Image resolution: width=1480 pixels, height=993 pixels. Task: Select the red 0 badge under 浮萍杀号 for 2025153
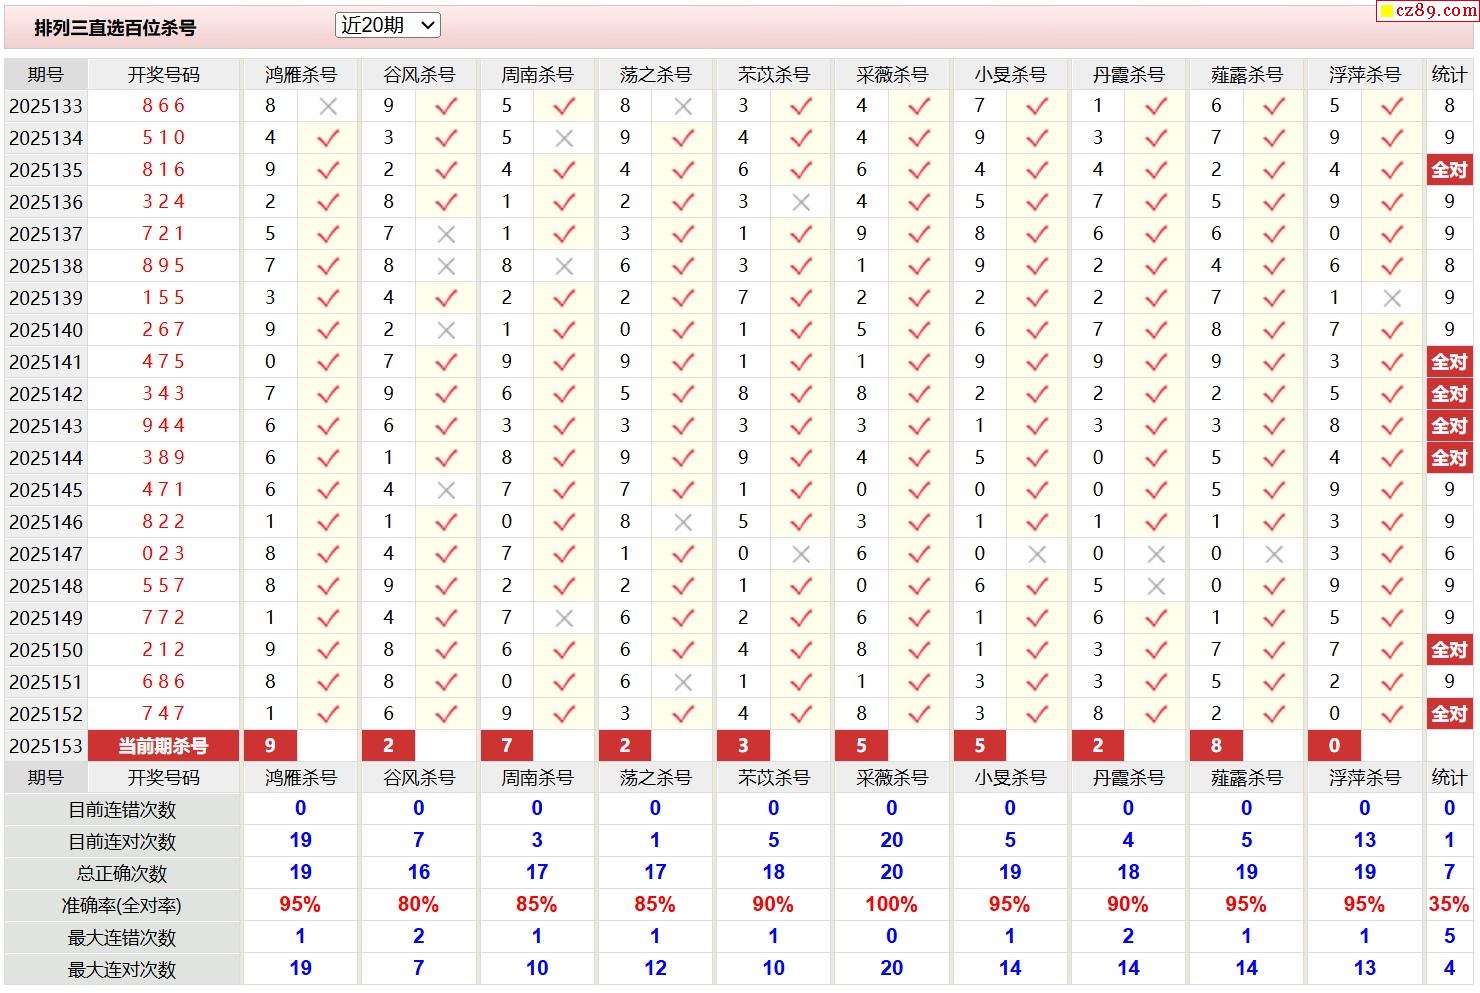[1334, 746]
